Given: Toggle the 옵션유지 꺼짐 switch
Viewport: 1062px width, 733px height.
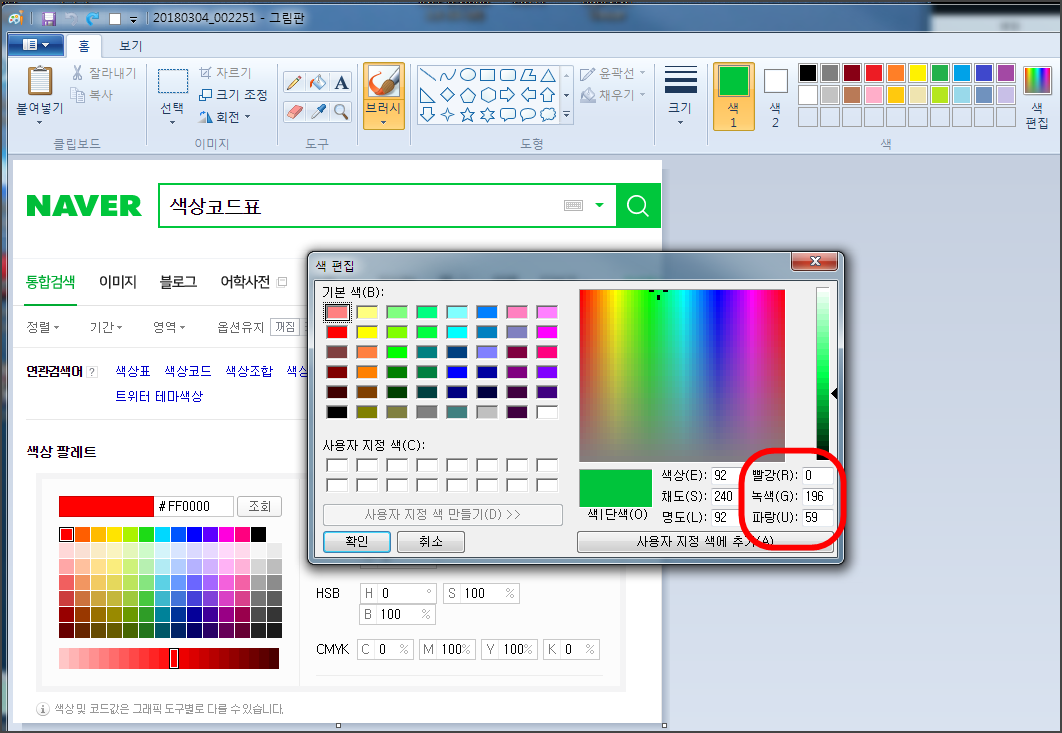Looking at the screenshot, I should [284, 327].
